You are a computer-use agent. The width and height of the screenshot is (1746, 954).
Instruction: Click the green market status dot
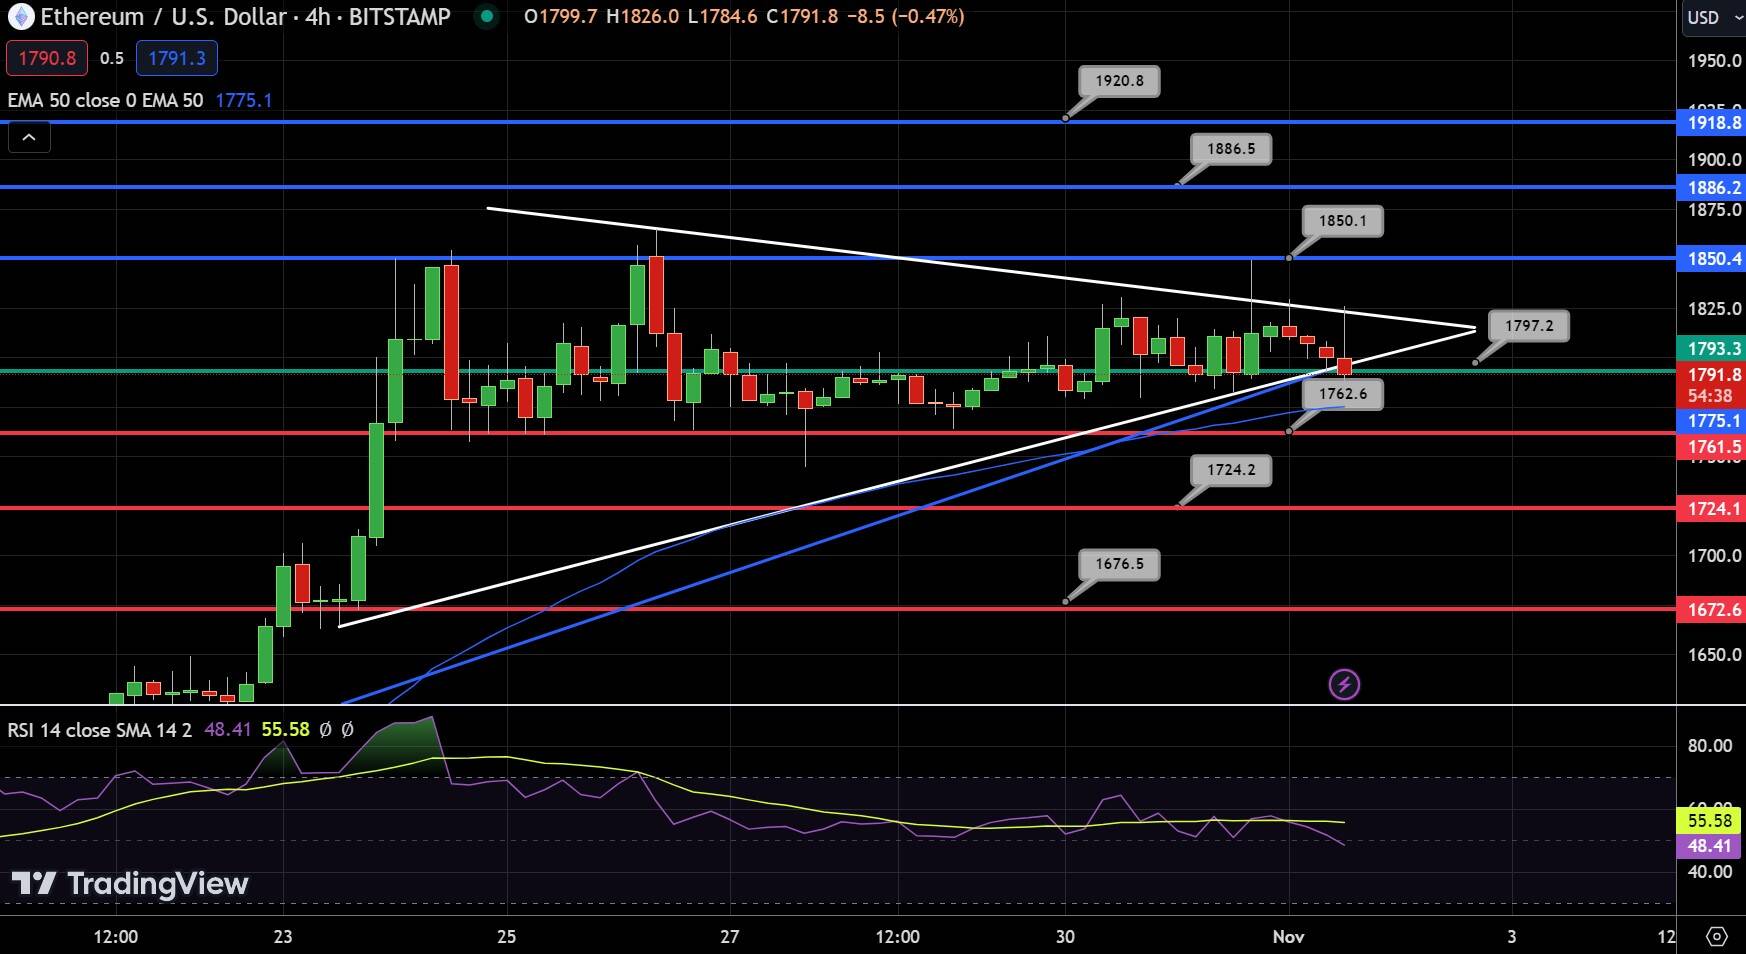point(486,17)
